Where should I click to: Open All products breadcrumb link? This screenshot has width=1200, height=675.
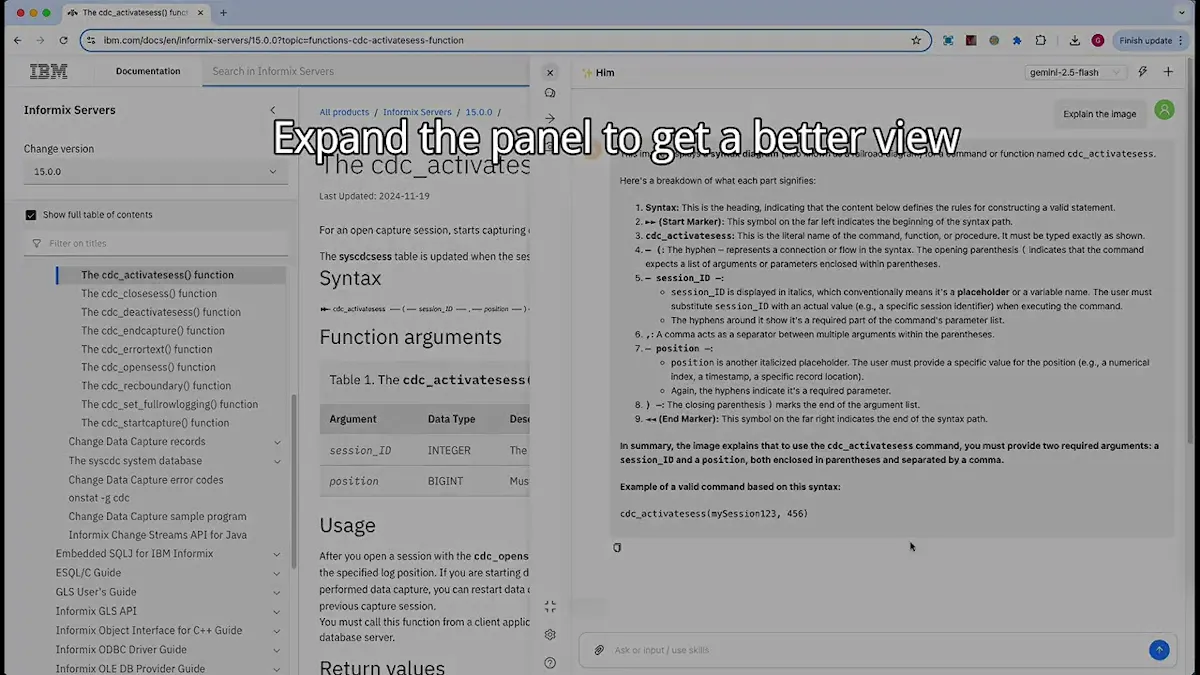point(344,112)
